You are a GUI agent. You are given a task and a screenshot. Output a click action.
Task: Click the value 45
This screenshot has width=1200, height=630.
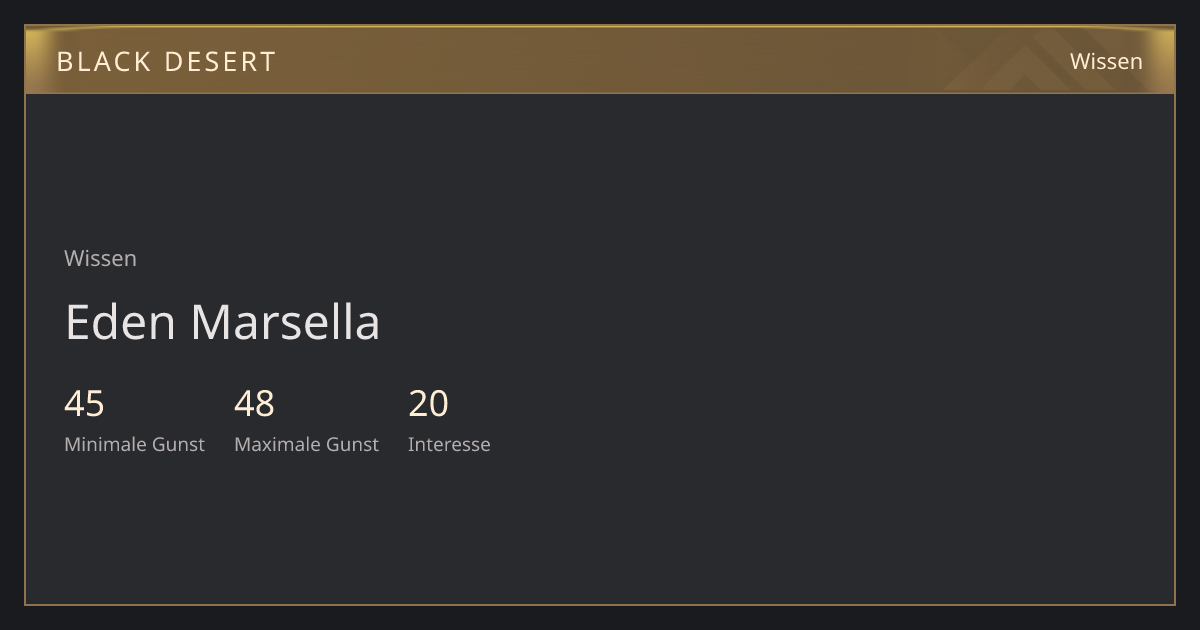coord(84,403)
